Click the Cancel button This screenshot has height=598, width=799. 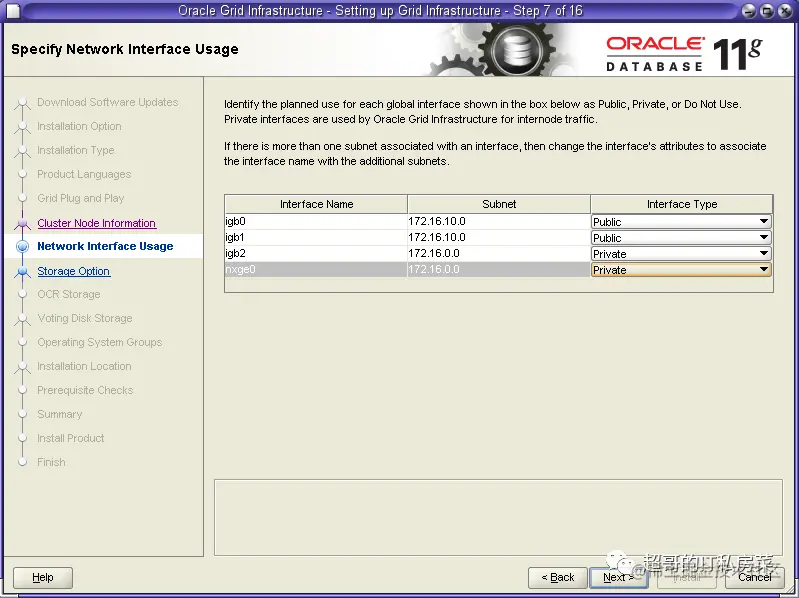(755, 578)
